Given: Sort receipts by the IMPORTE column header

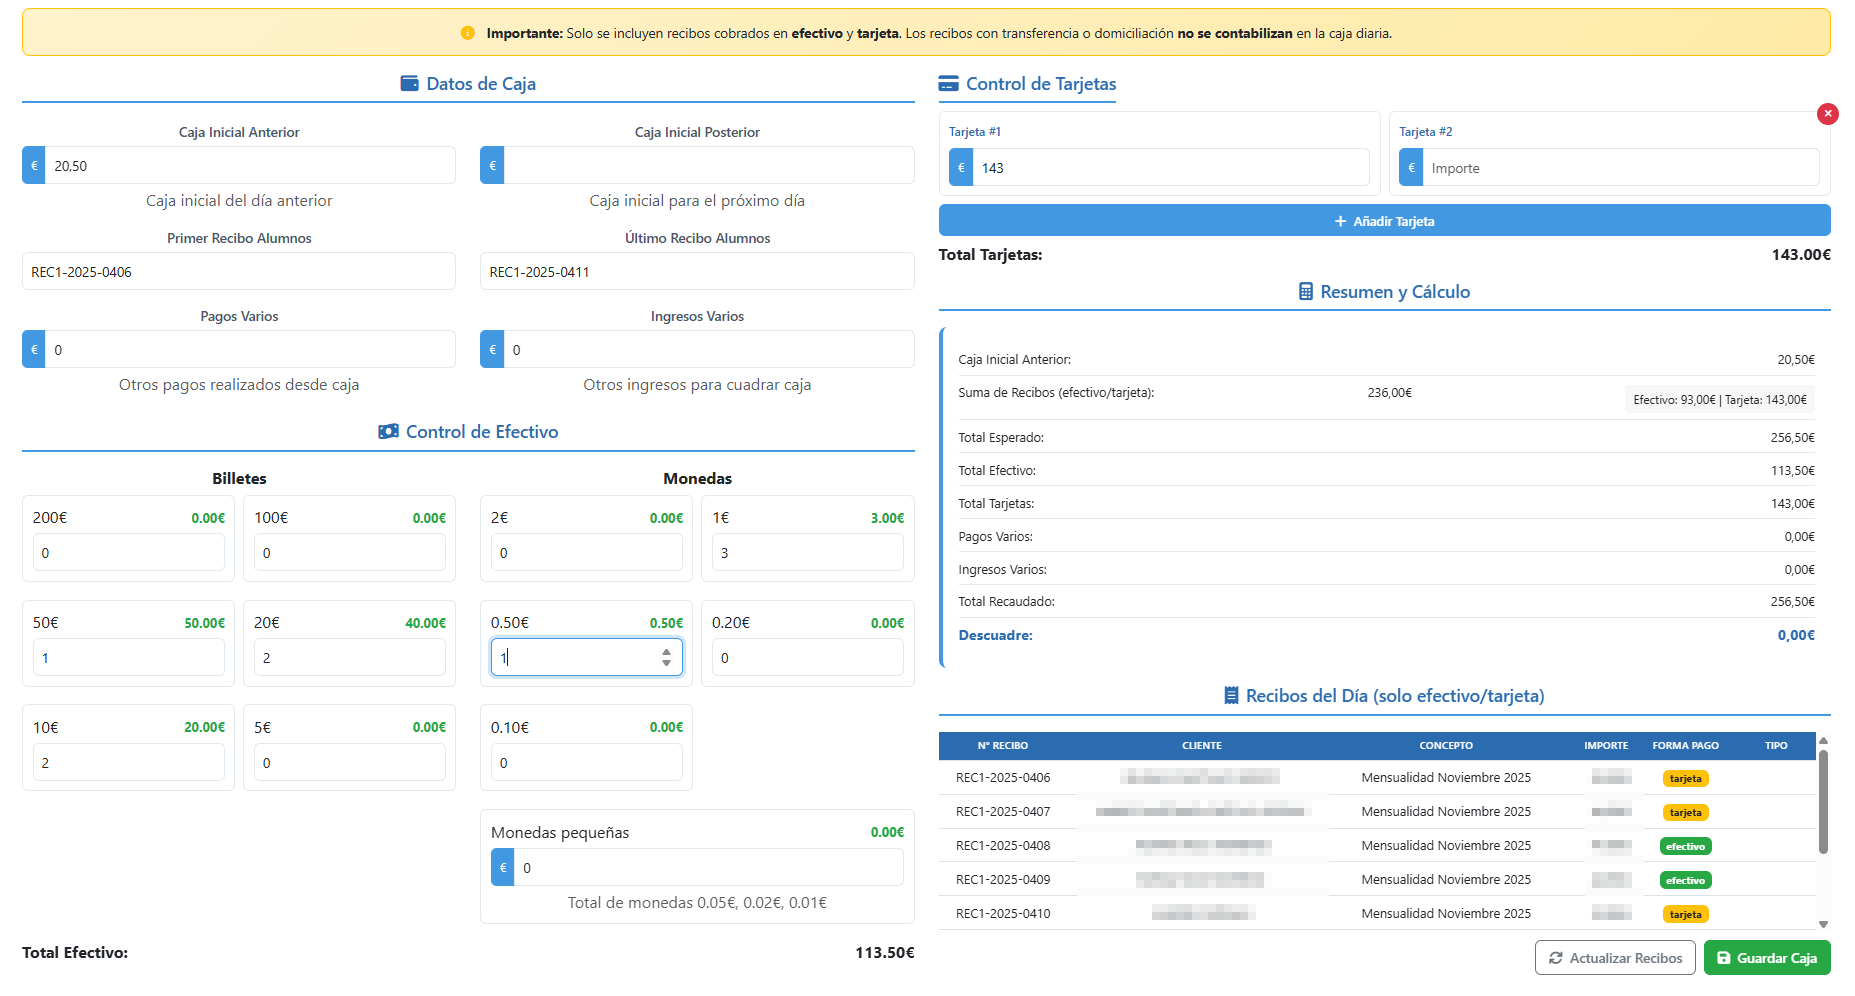Looking at the screenshot, I should pyautogui.click(x=1605, y=746).
